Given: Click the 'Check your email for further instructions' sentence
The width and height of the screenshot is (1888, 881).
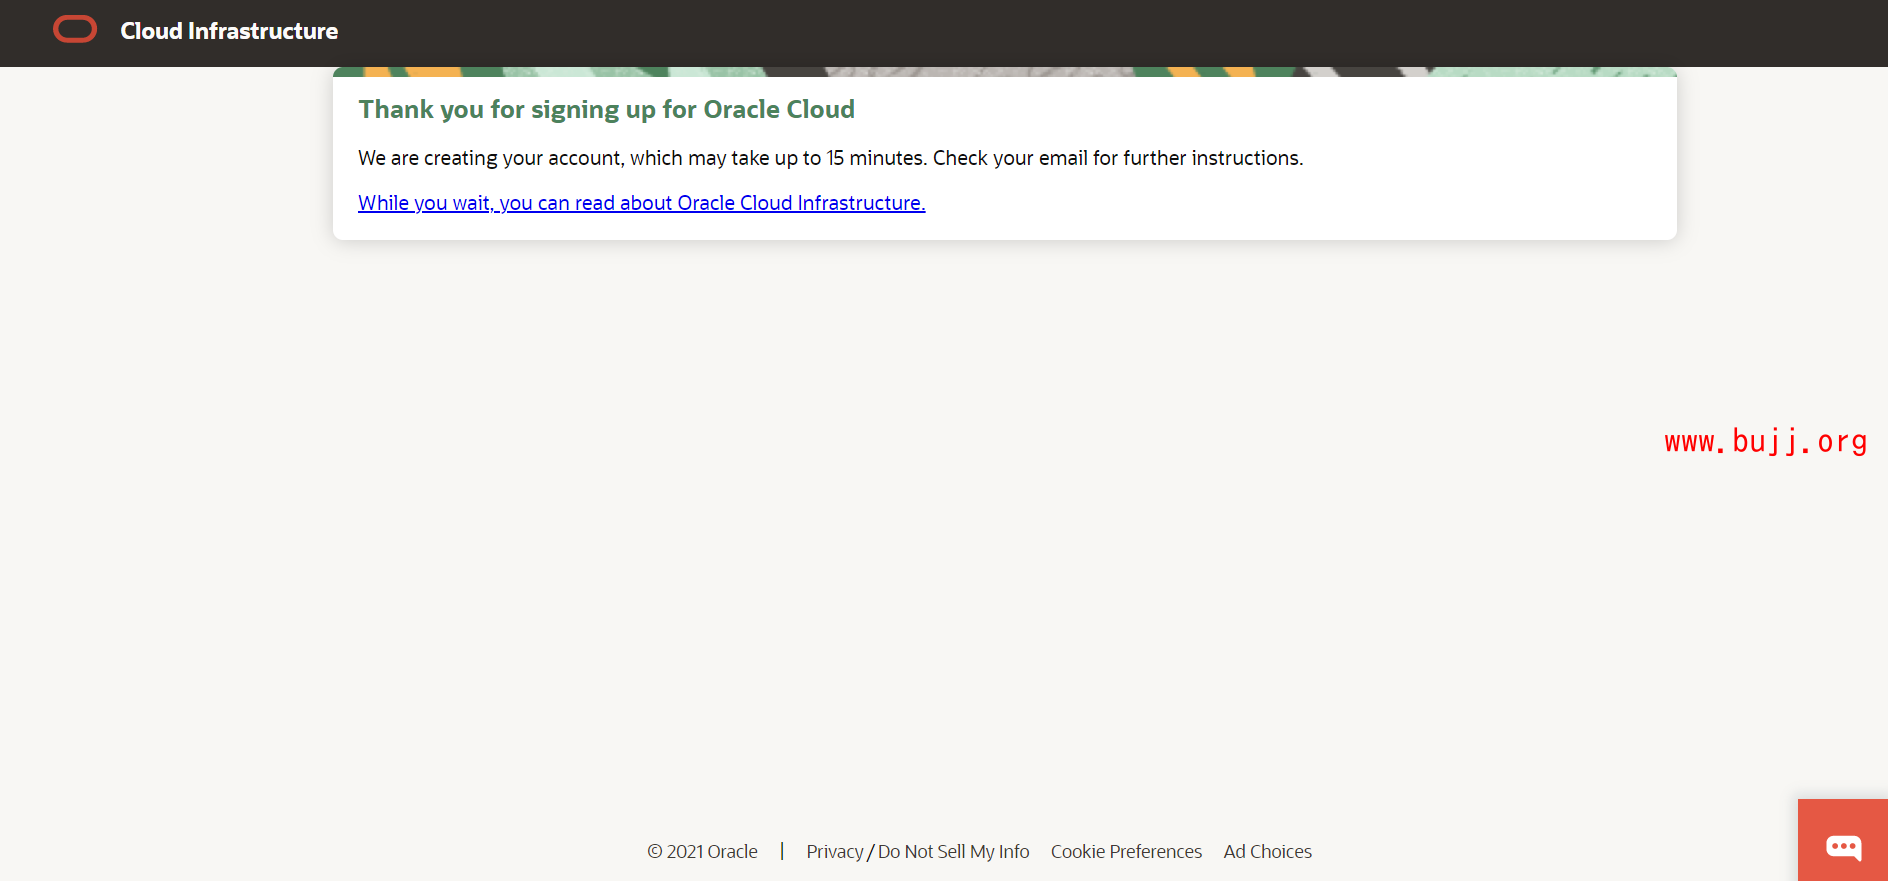Looking at the screenshot, I should click(x=1117, y=158).
